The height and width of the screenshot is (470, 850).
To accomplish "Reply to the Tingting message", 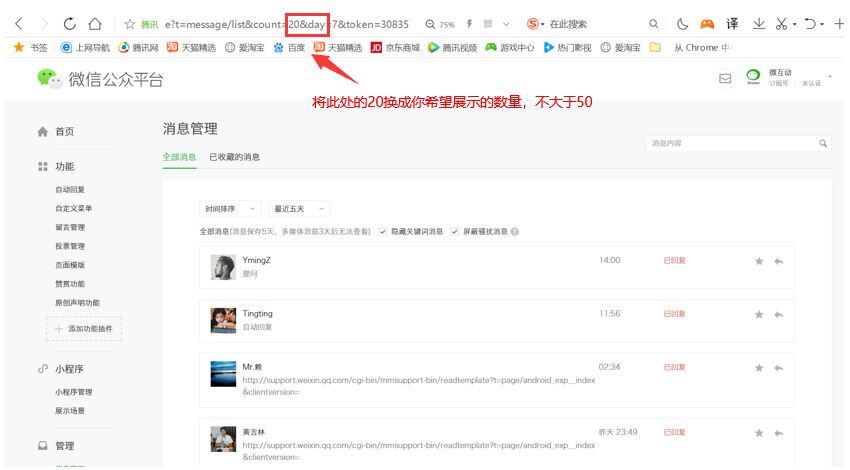I will [779, 314].
